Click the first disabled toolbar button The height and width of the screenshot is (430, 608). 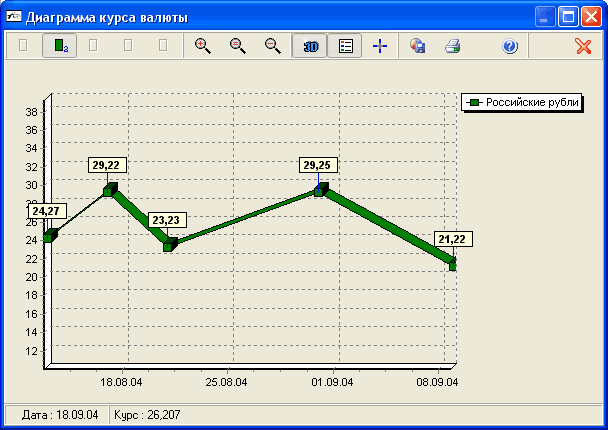[x=24, y=46]
